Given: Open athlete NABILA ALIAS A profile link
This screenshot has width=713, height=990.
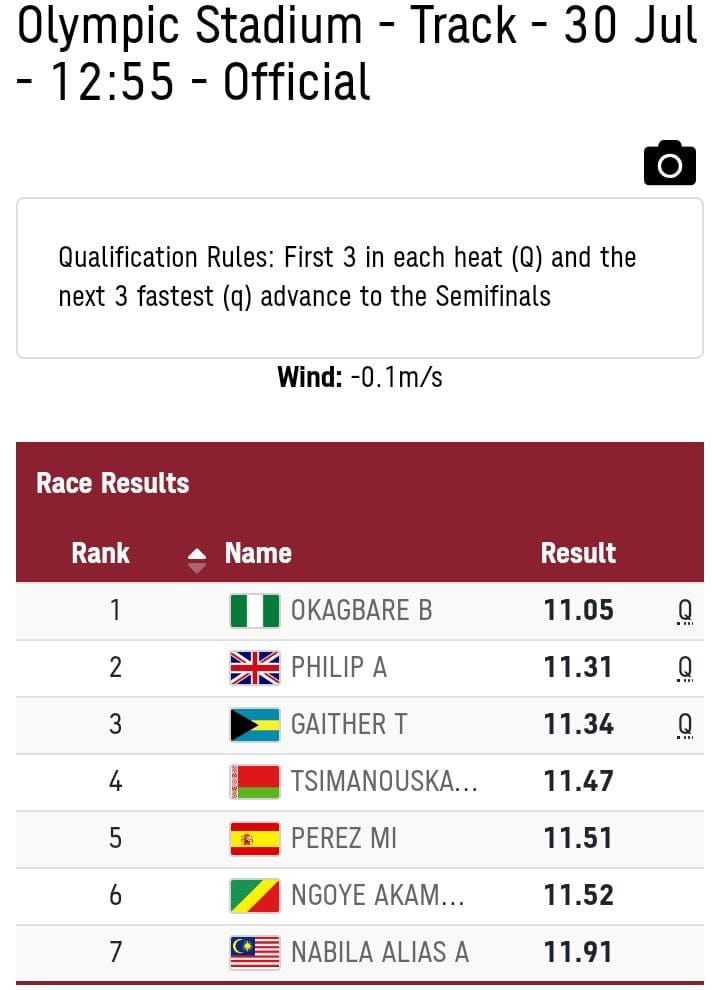Looking at the screenshot, I should (x=380, y=952).
